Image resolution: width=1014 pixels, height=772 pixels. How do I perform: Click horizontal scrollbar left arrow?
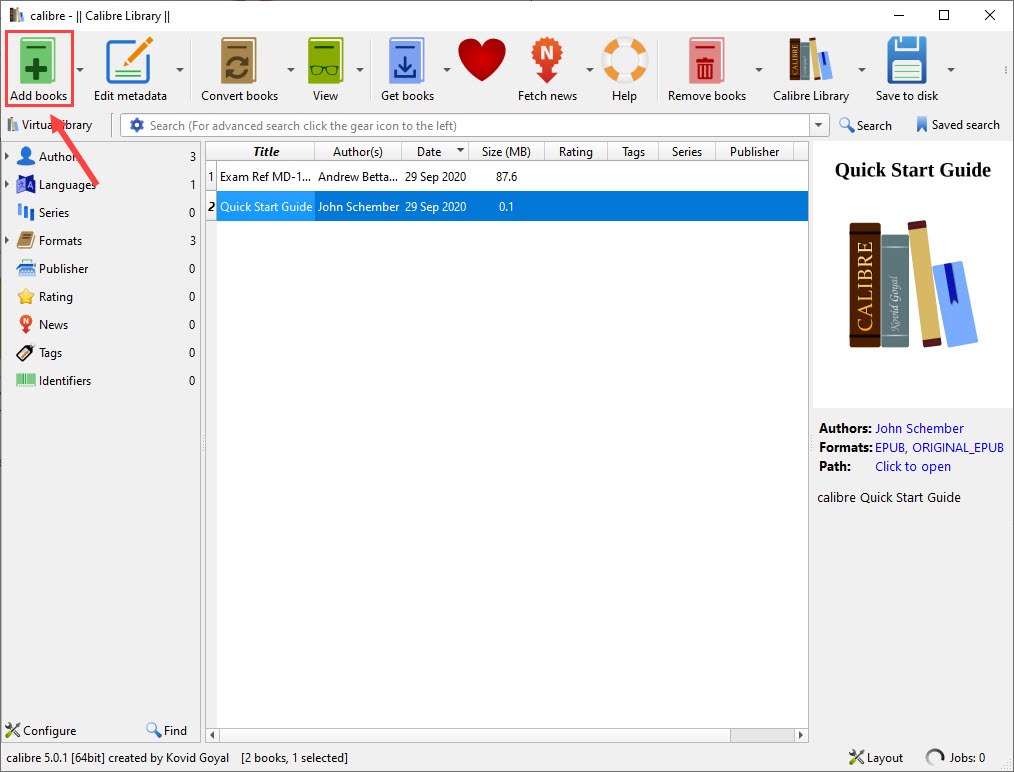212,735
